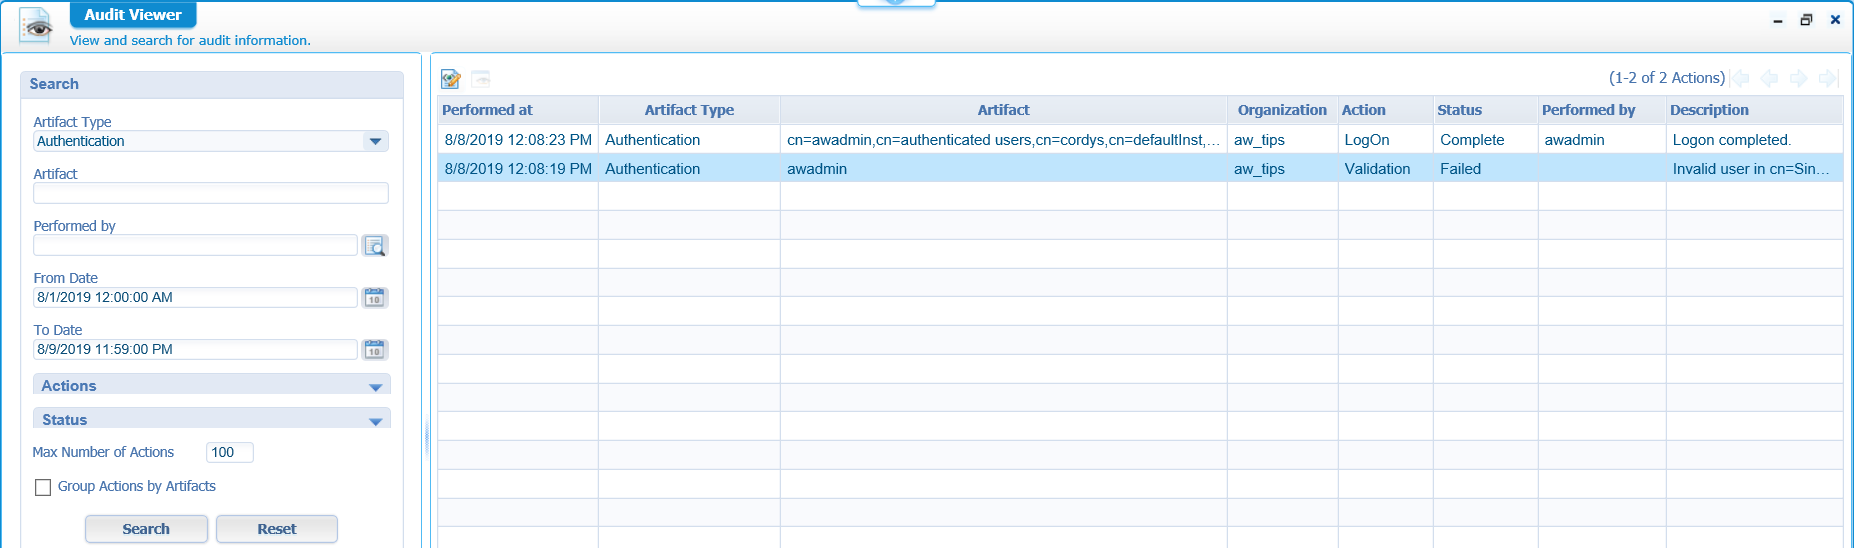The image size is (1854, 548).
Task: Minimize the Audit Viewer window
Action: coord(1778,20)
